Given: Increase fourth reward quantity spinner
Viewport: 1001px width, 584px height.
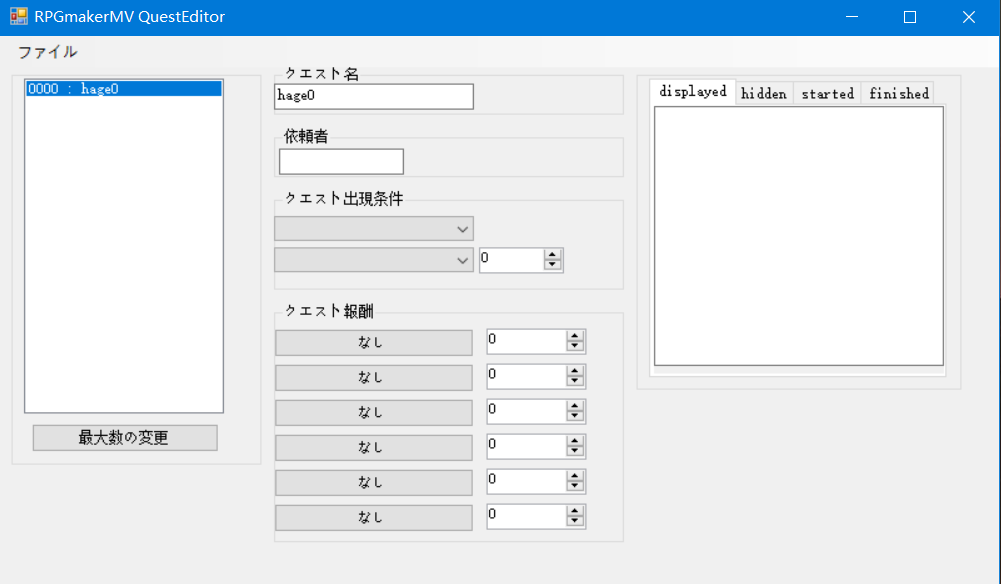Looking at the screenshot, I should coord(575,442).
